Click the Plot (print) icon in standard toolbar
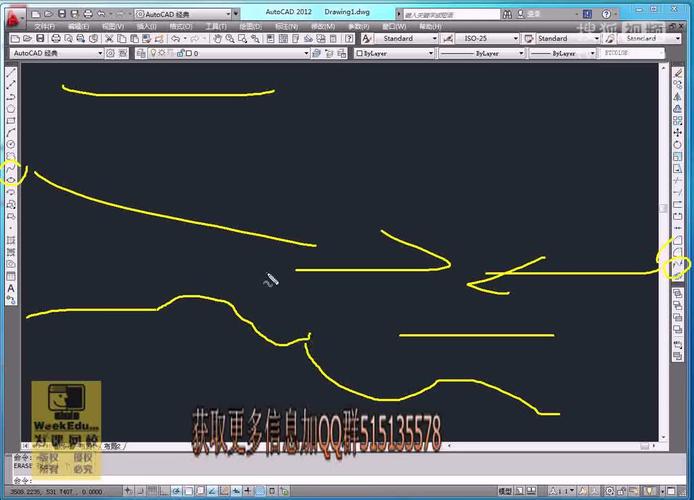This screenshot has height=500, width=694. [x=56, y=39]
